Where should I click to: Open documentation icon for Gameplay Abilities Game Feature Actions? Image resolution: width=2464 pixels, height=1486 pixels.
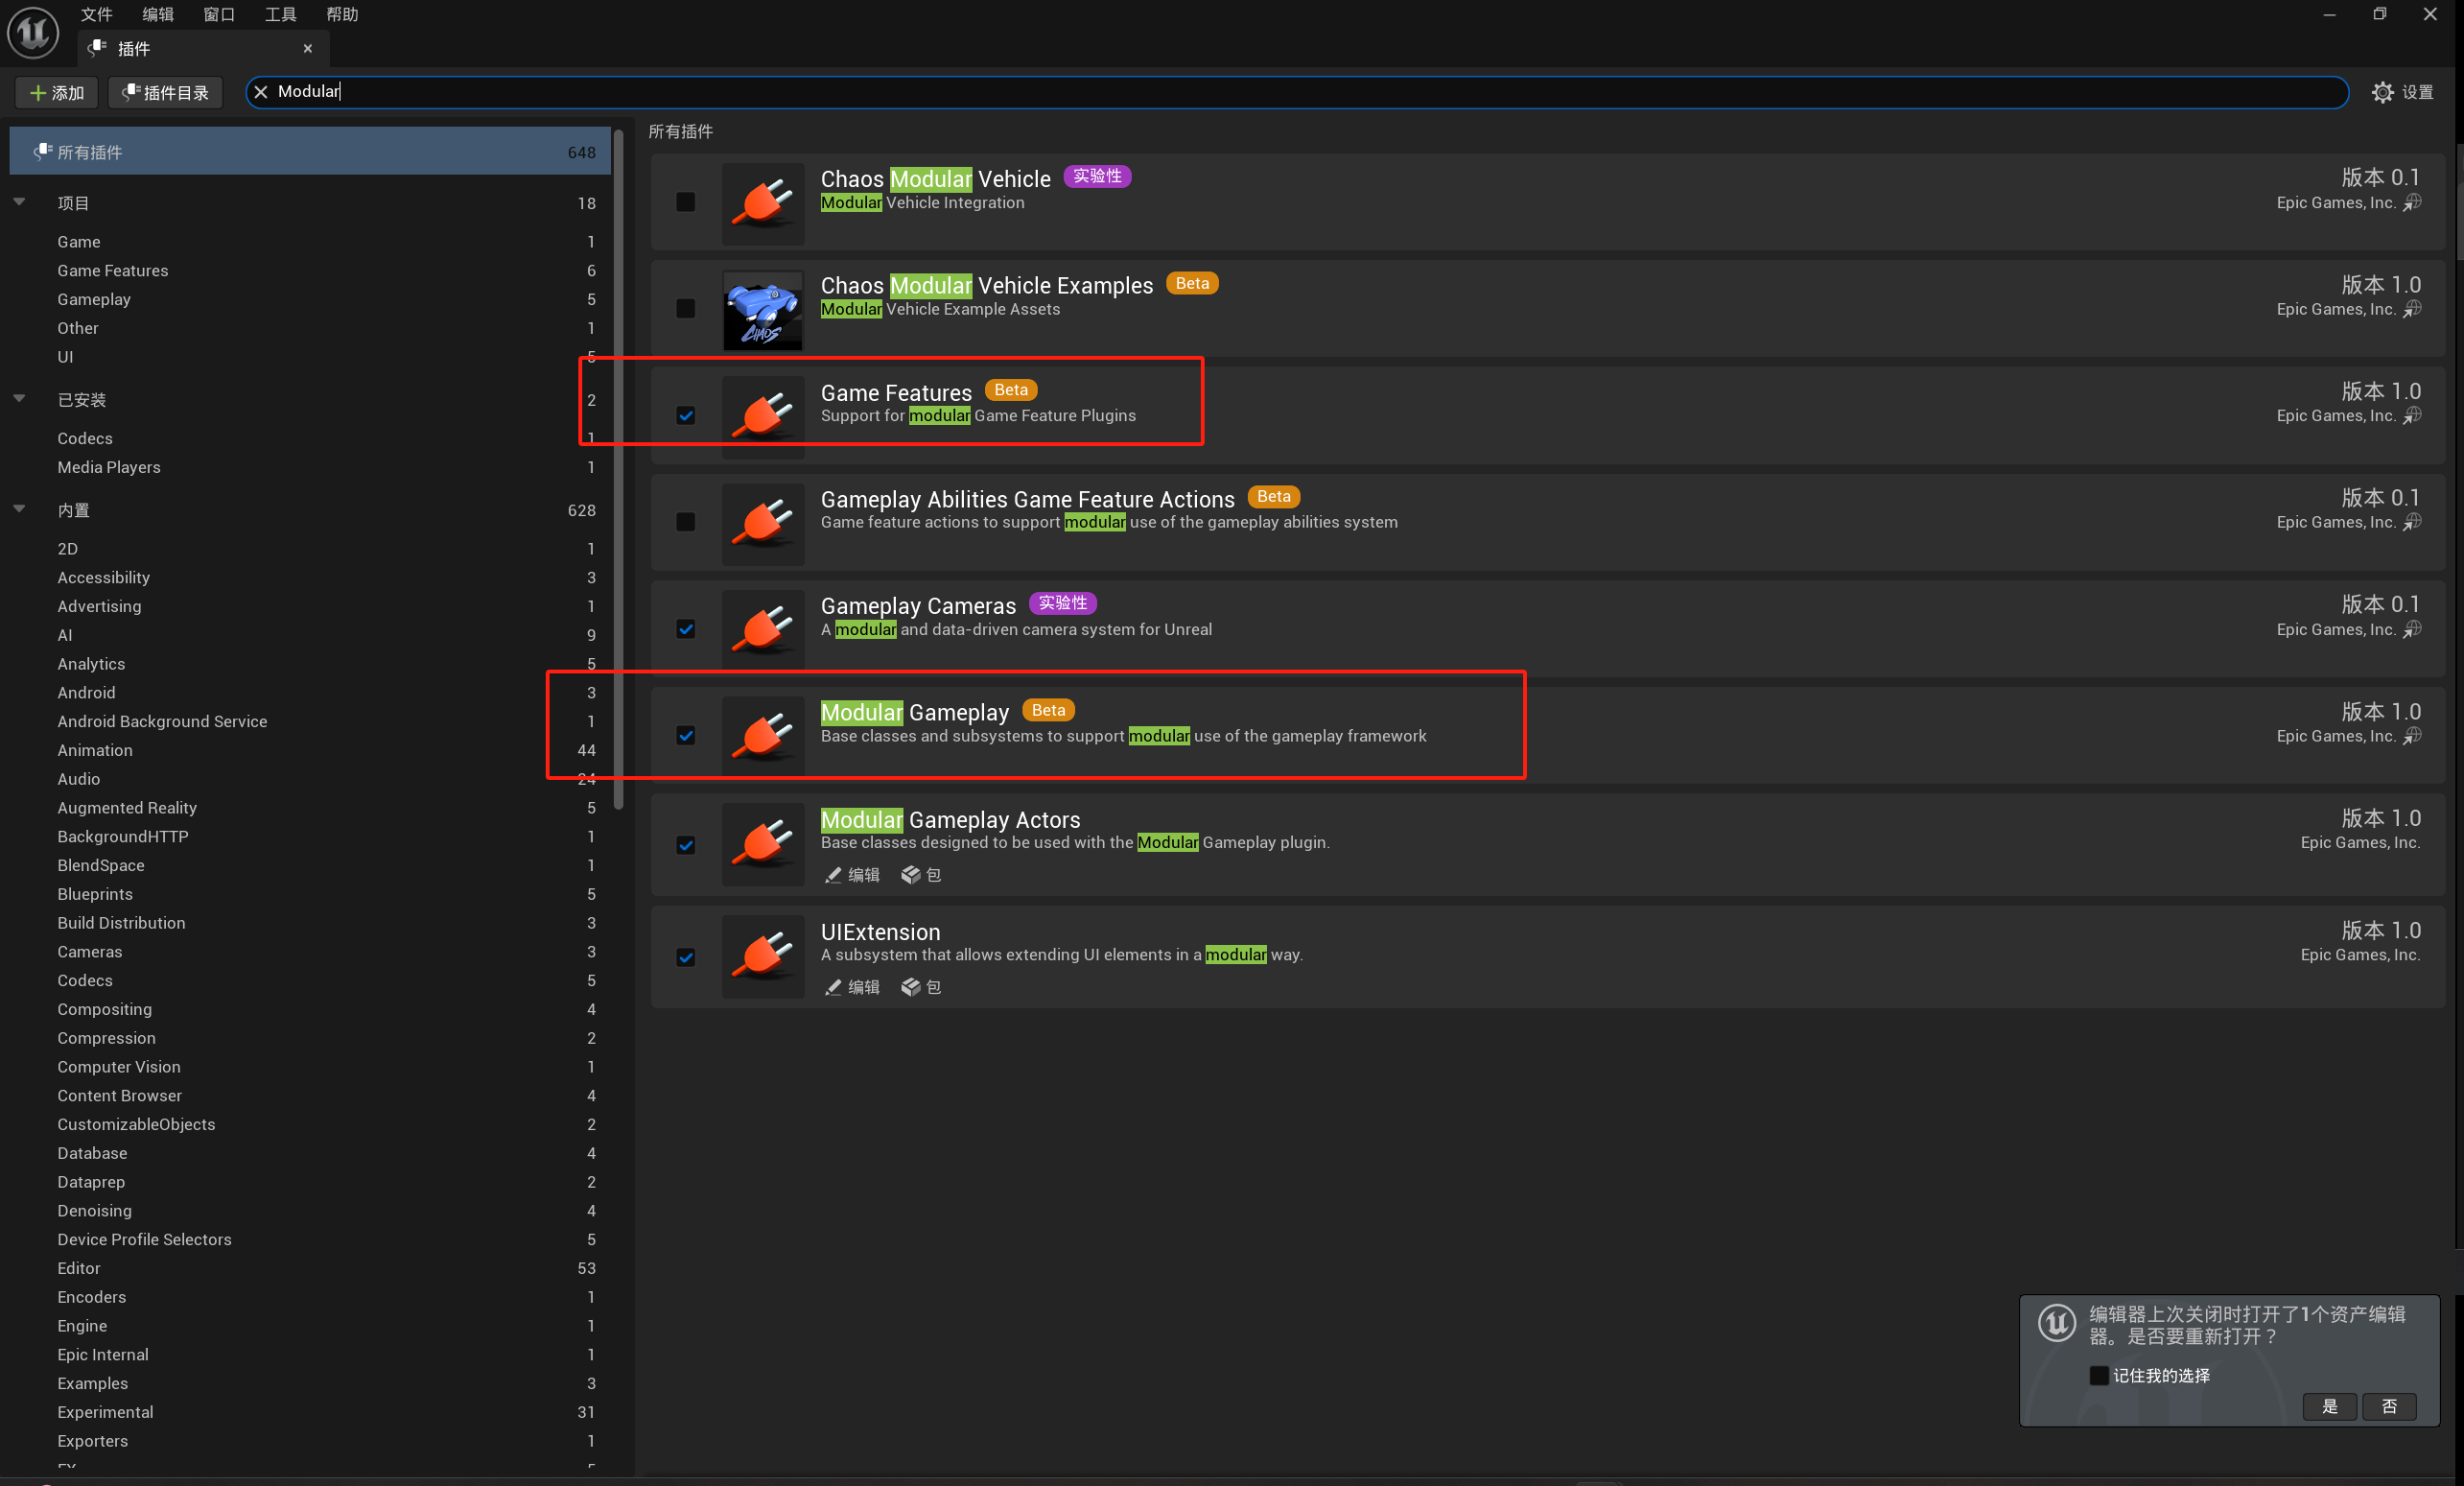coord(2412,522)
